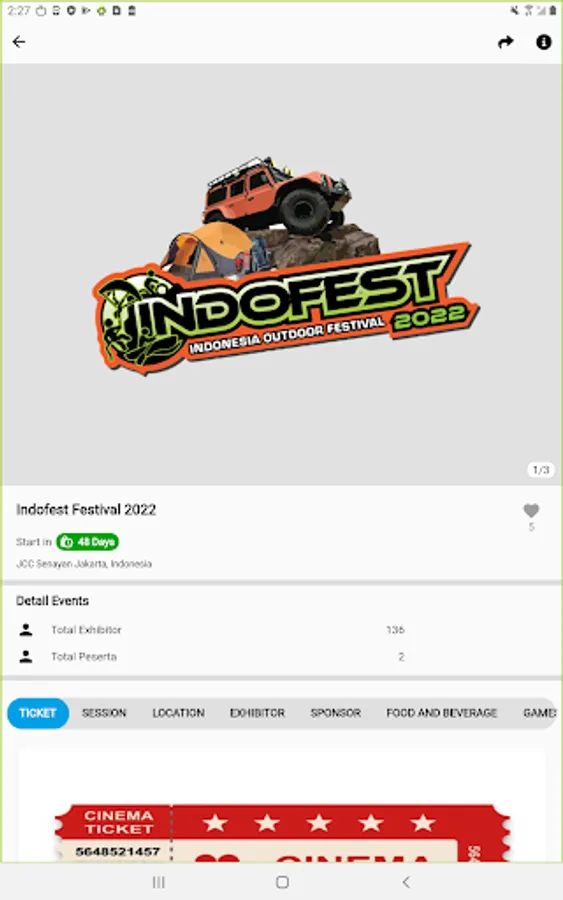The height and width of the screenshot is (900, 563).
Task: Share the event with the arrow icon
Action: (x=506, y=42)
